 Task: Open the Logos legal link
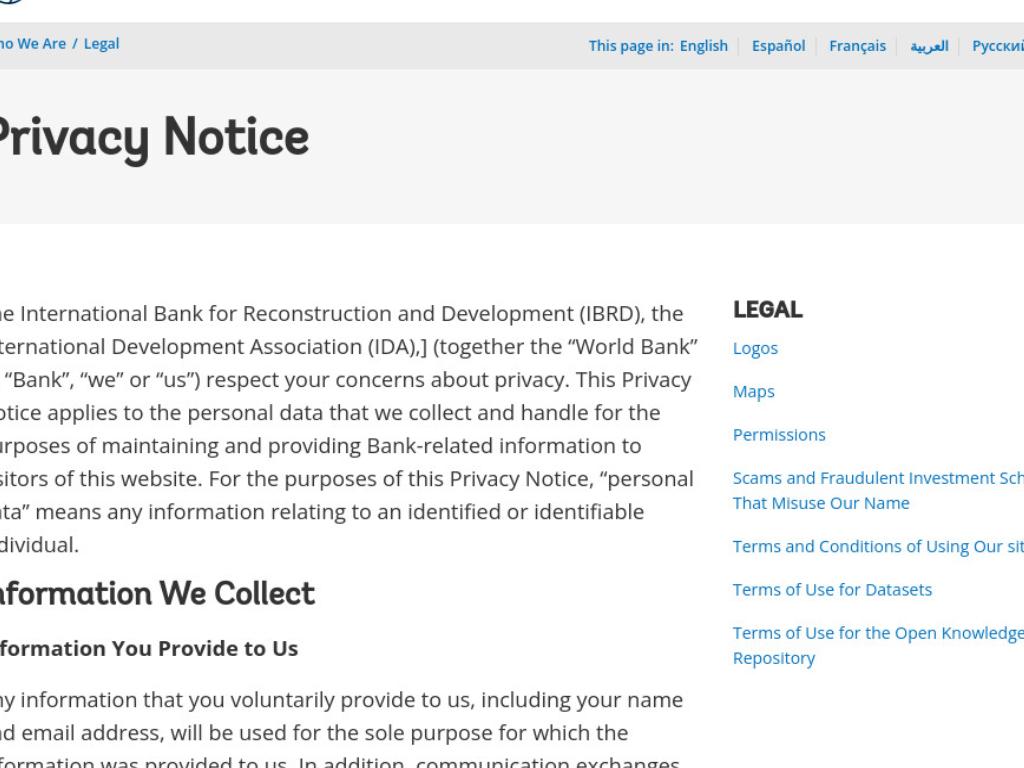(755, 348)
